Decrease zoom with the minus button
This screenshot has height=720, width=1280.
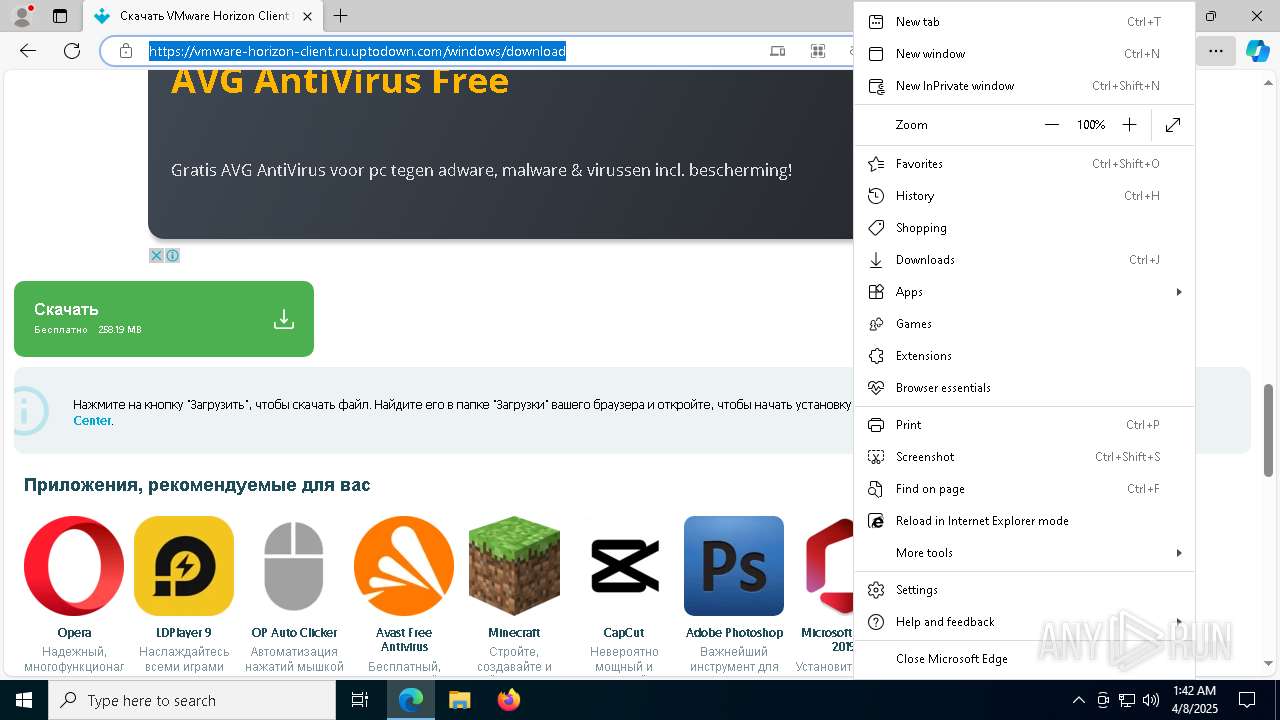(1051, 125)
